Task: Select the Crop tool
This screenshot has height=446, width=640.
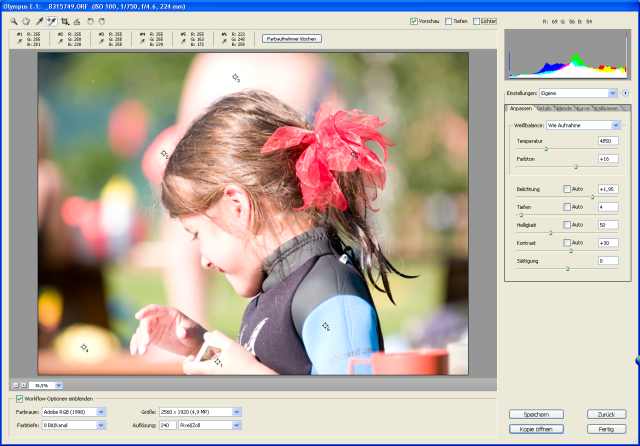Action: coord(64,20)
